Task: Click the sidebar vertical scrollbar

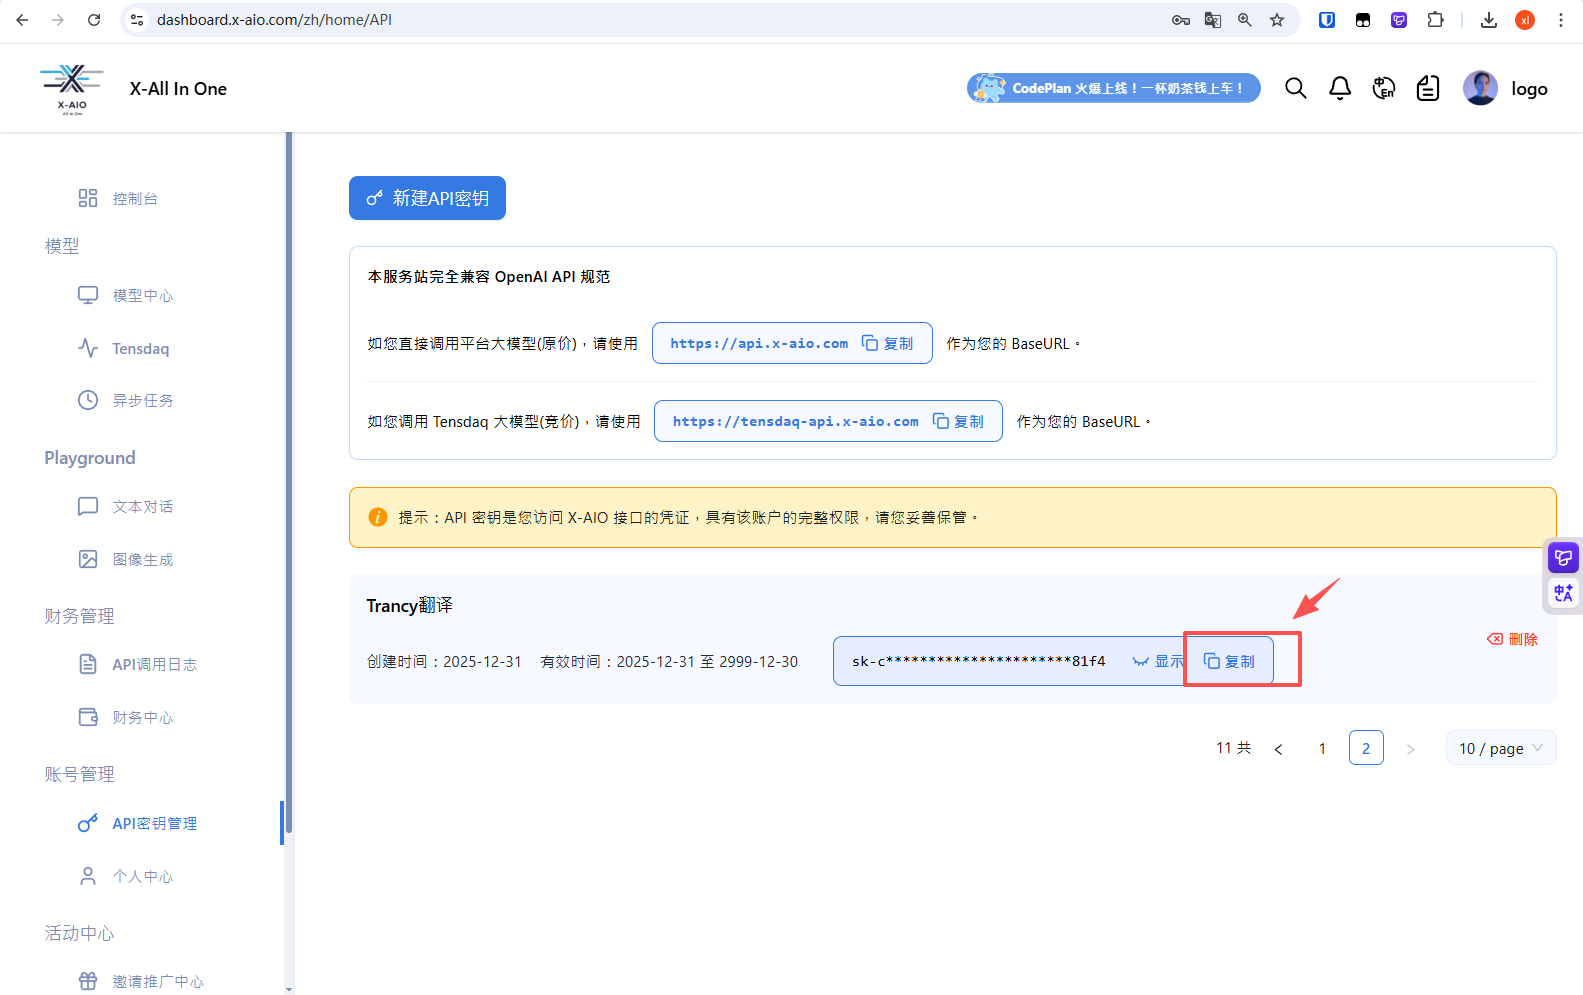Action: (x=289, y=482)
